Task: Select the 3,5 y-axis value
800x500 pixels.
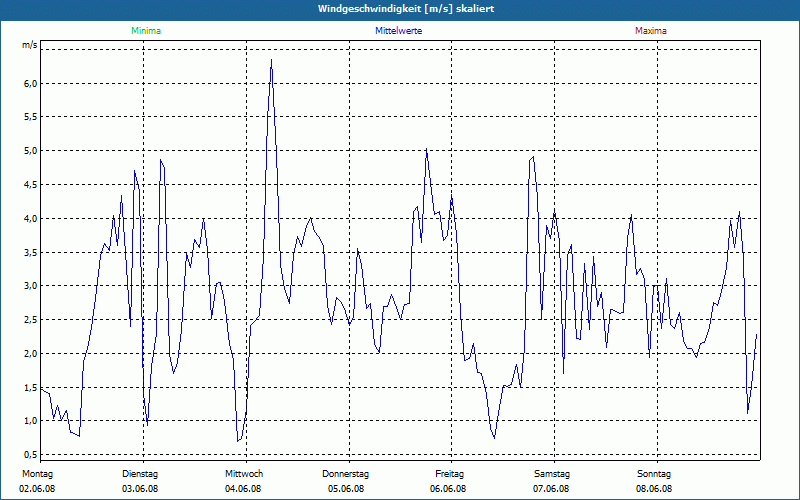Action: (31, 252)
